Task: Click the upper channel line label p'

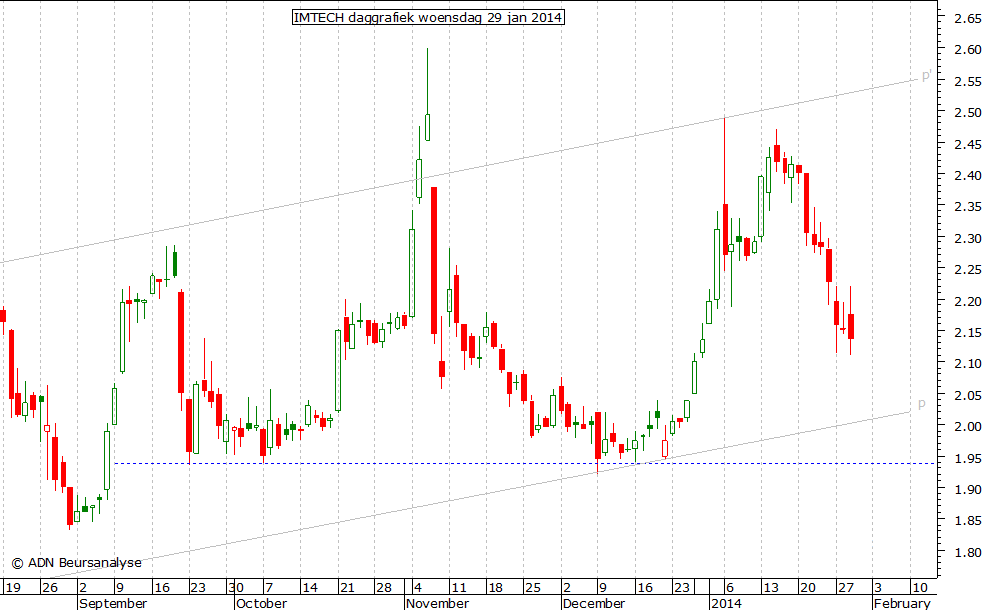Action: (x=927, y=77)
